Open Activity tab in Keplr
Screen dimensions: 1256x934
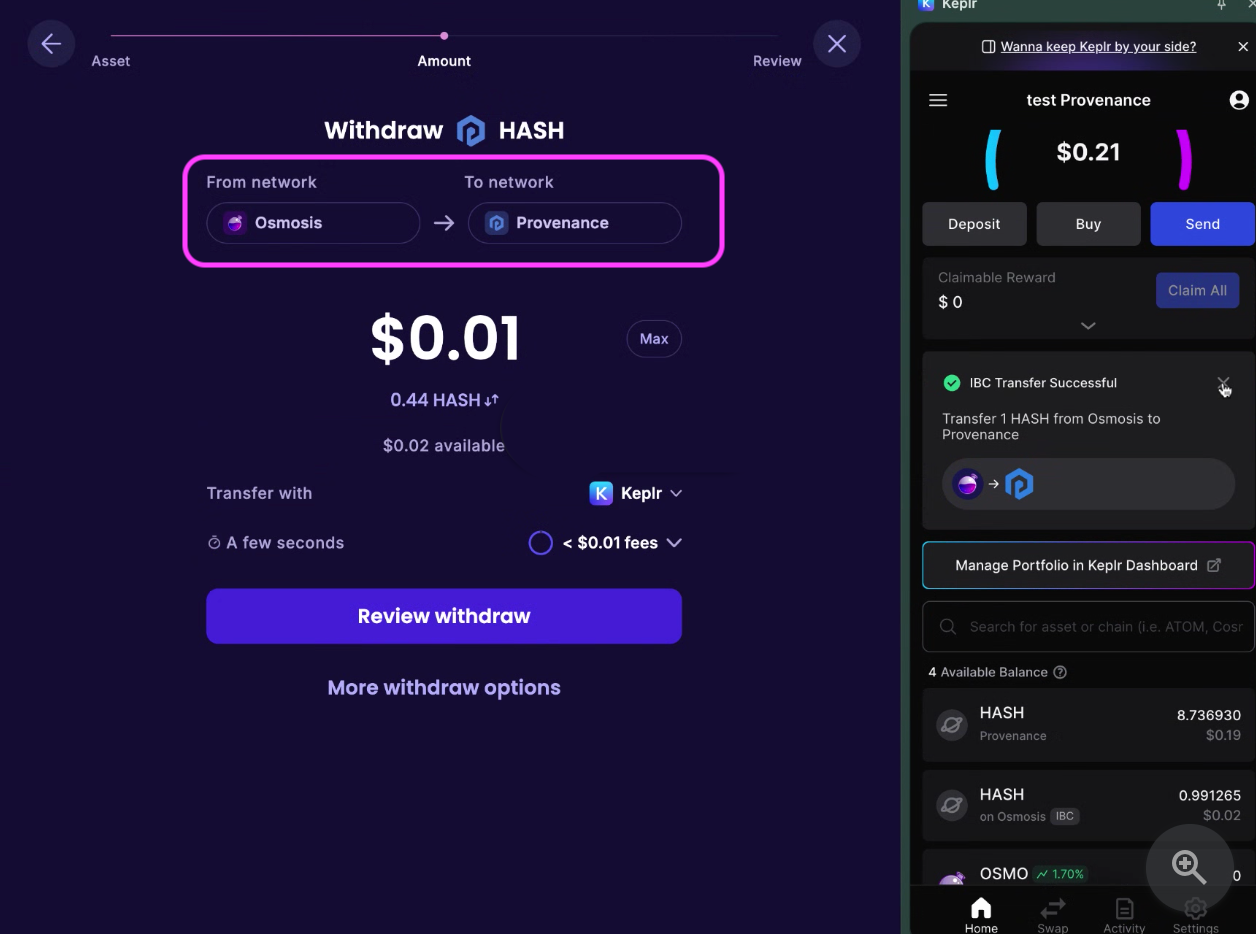click(x=1124, y=915)
